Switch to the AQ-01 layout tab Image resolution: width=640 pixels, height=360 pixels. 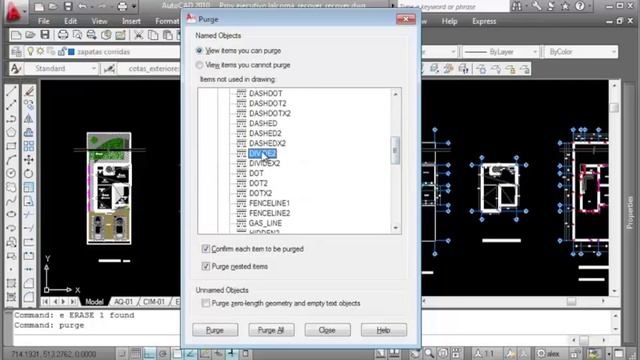[x=124, y=302]
